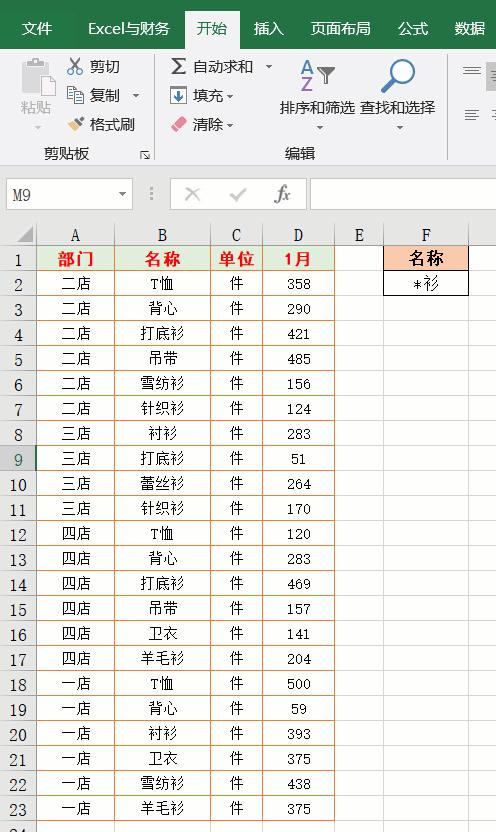Image resolution: width=496 pixels, height=832 pixels.
Task: Select header cell 名称 in F1
Action: click(x=426, y=258)
